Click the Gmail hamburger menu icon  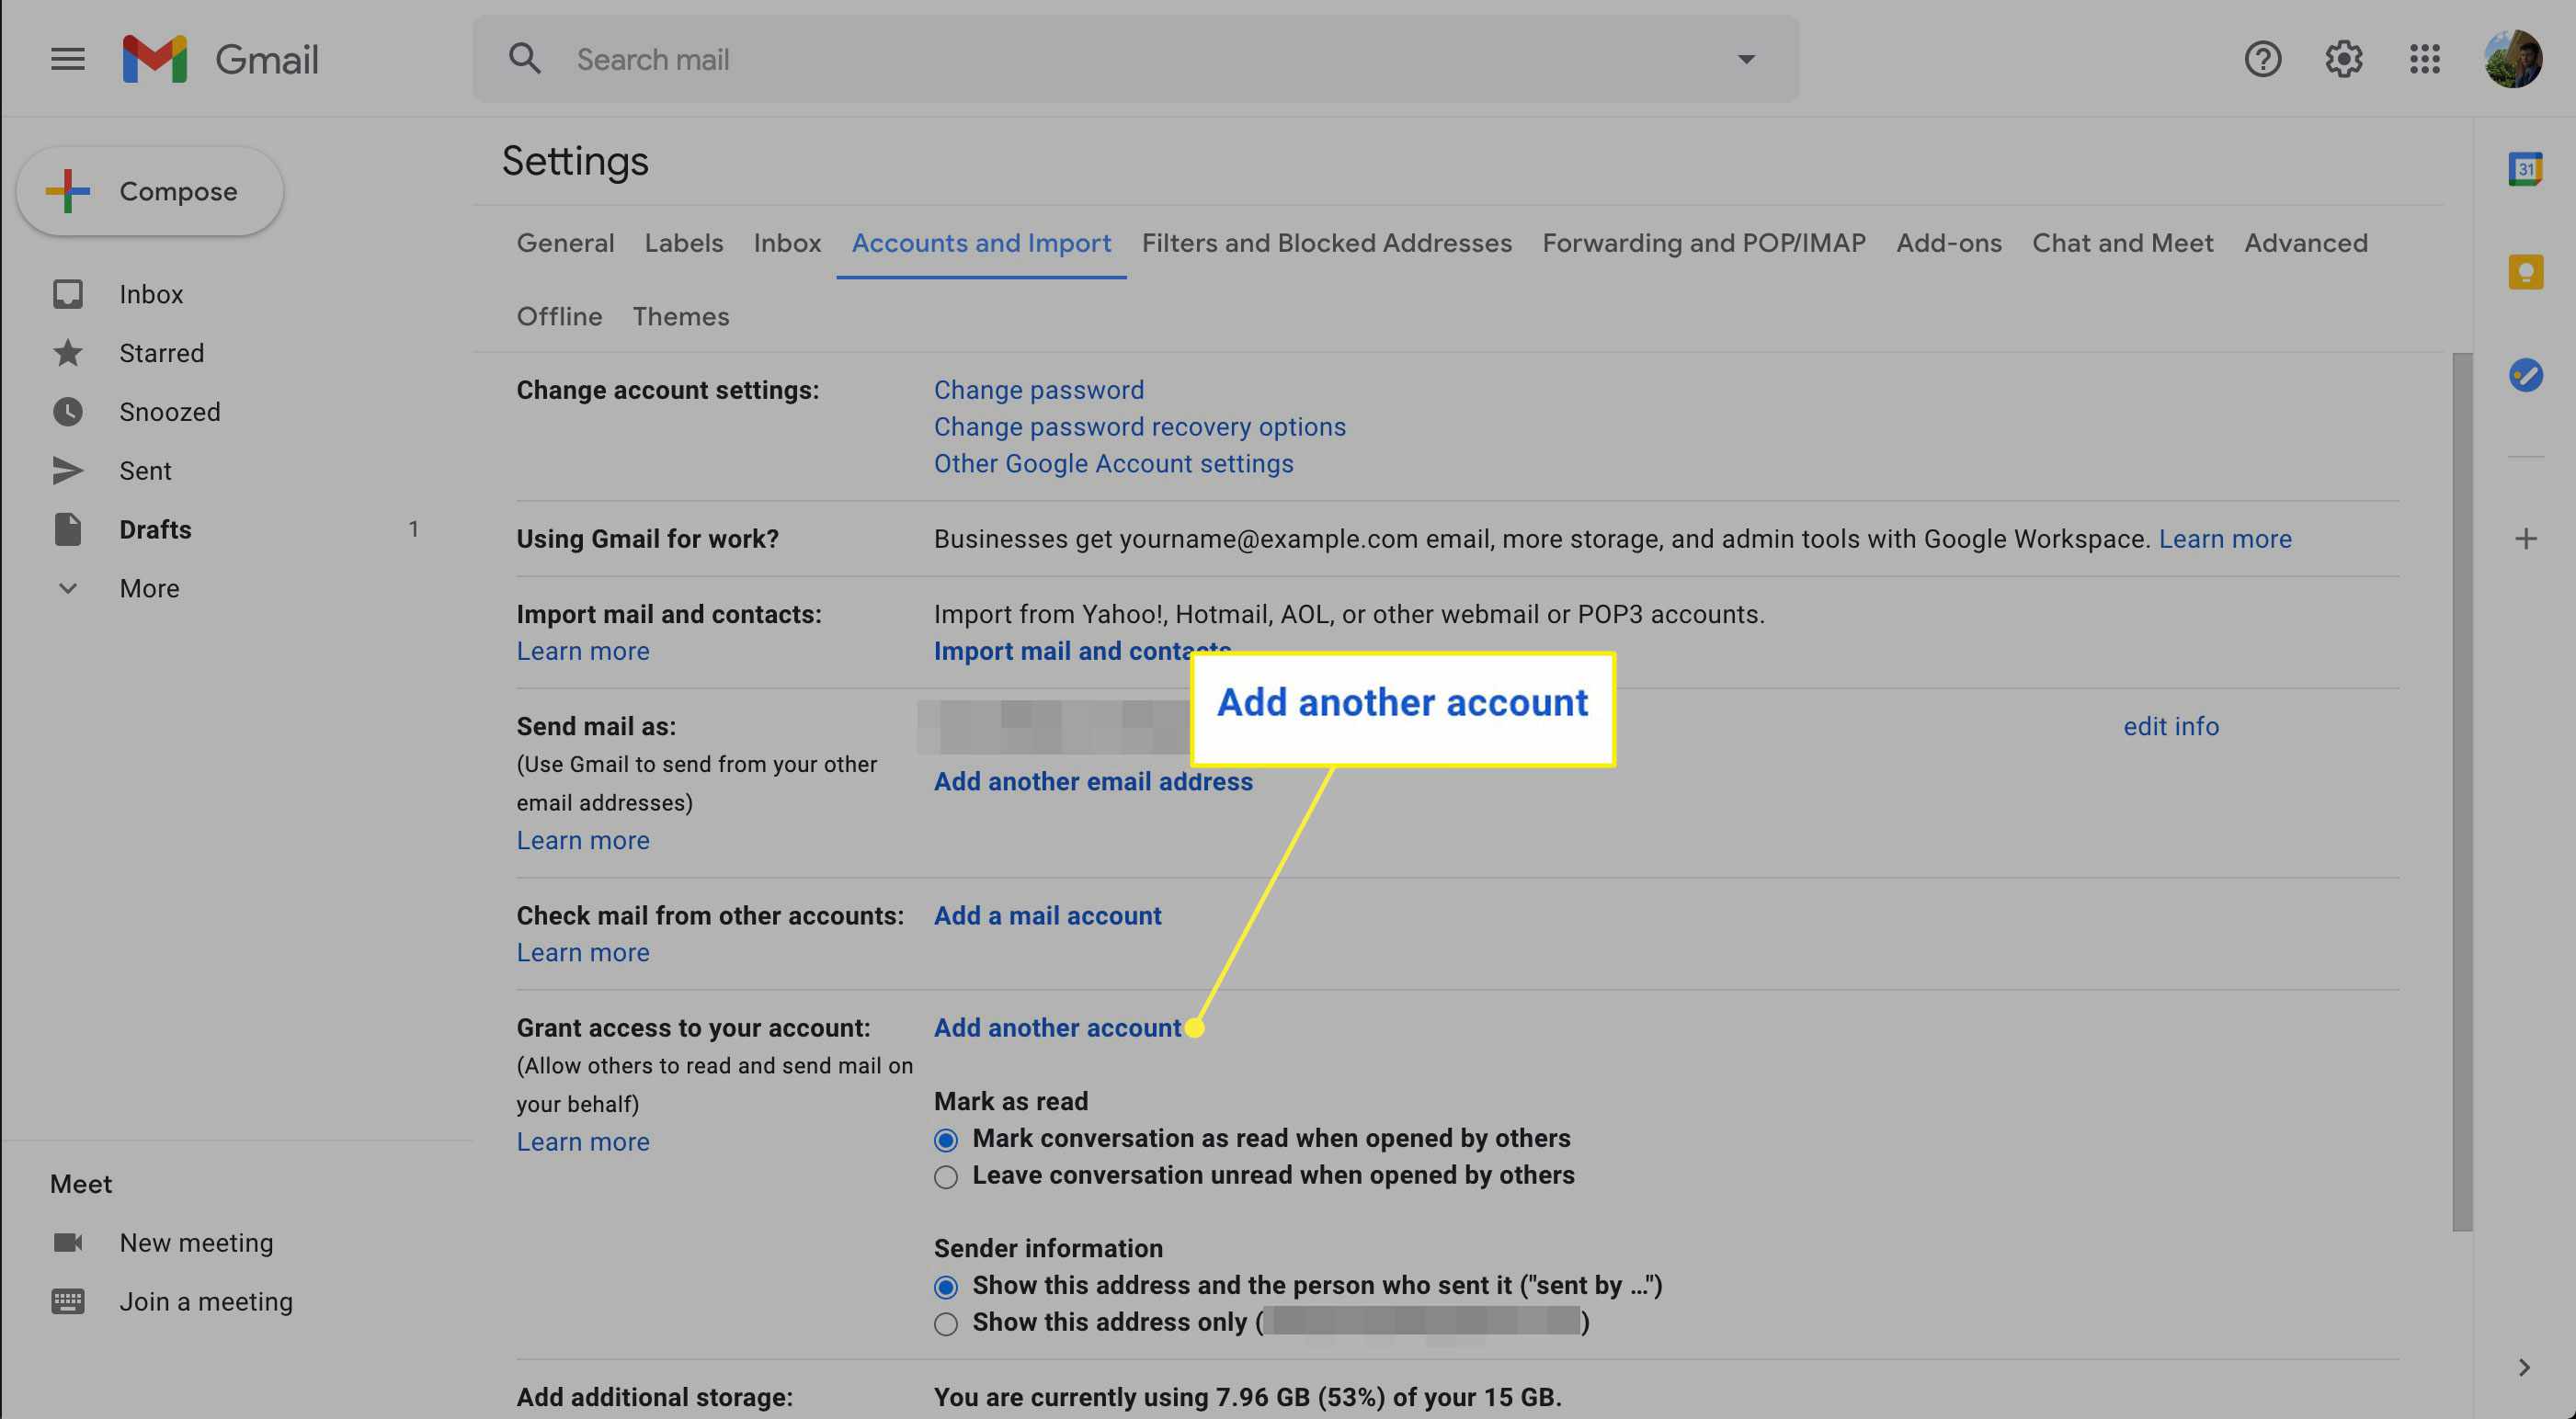pos(63,60)
